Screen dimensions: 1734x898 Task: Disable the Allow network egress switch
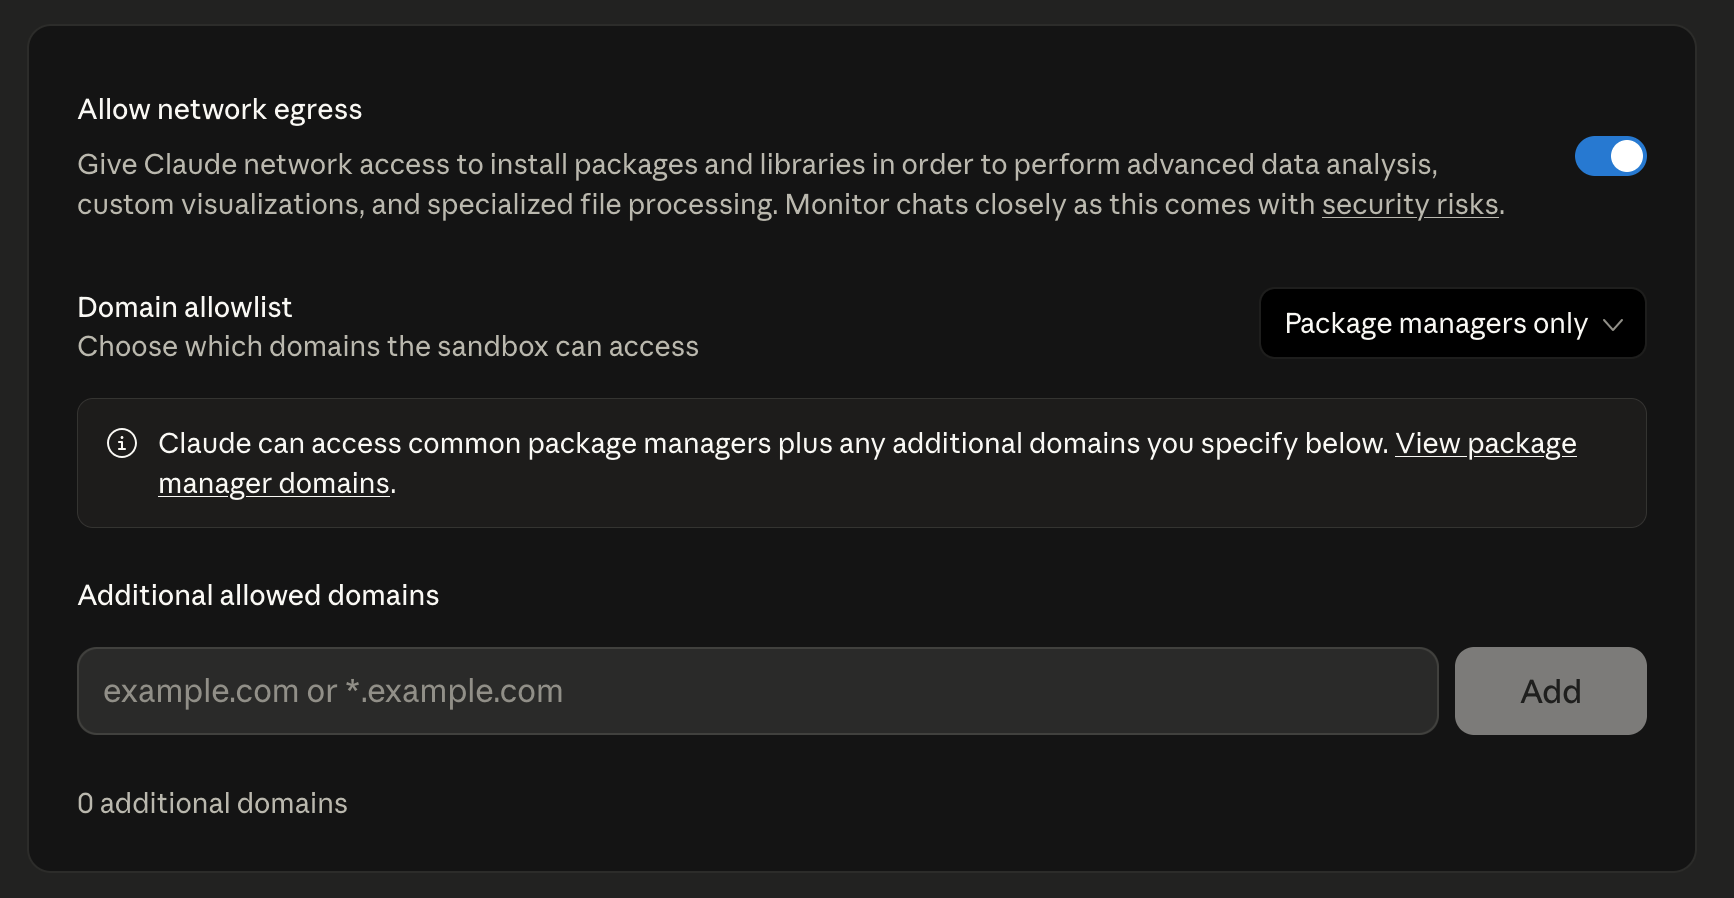tap(1610, 156)
